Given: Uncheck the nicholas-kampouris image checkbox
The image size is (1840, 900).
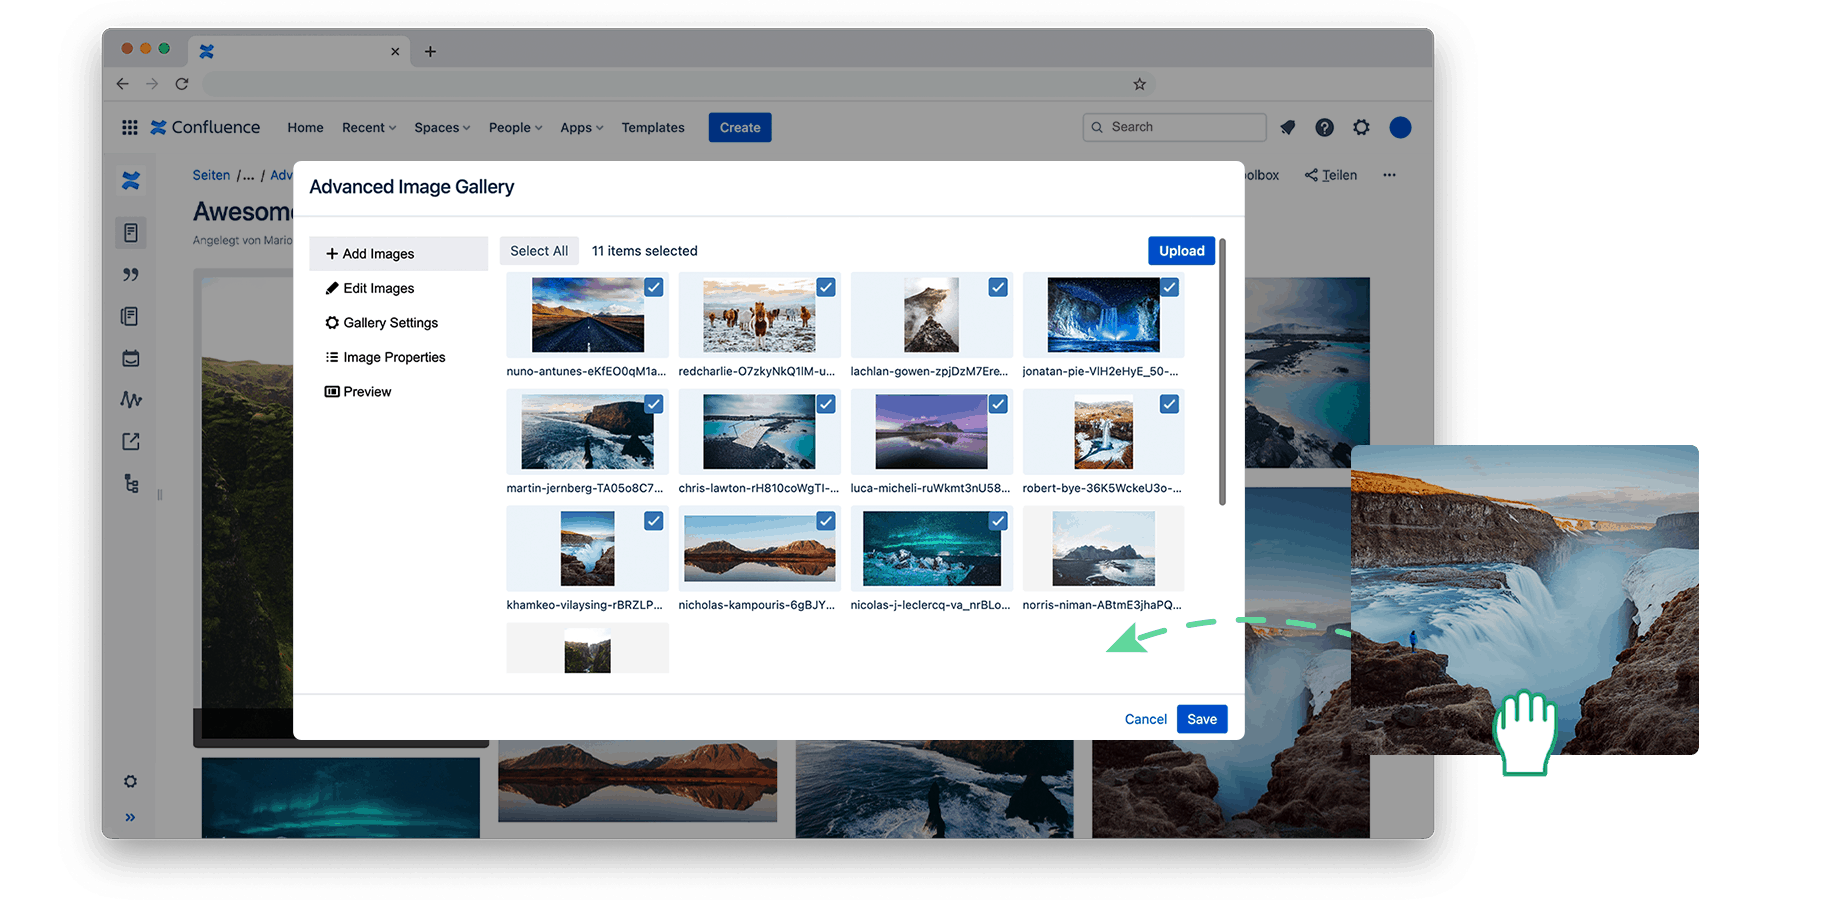Looking at the screenshot, I should (826, 521).
